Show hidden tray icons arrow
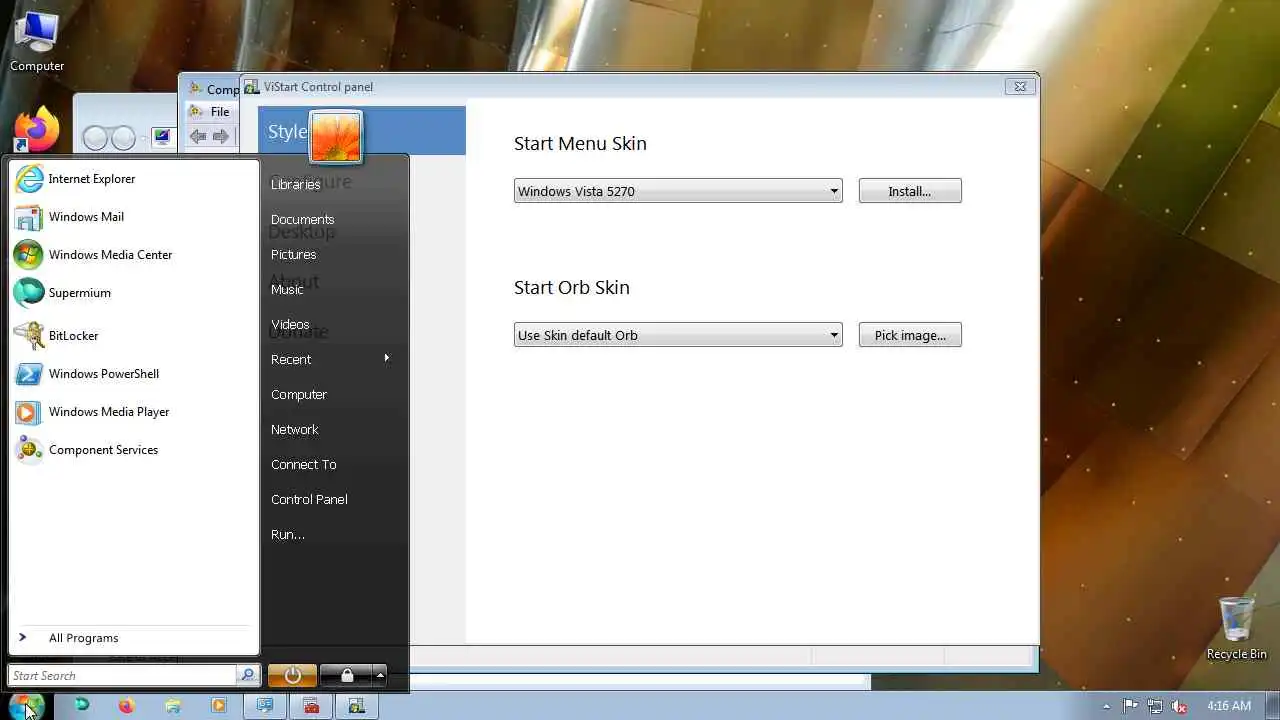Image resolution: width=1280 pixels, height=720 pixels. tap(1105, 707)
